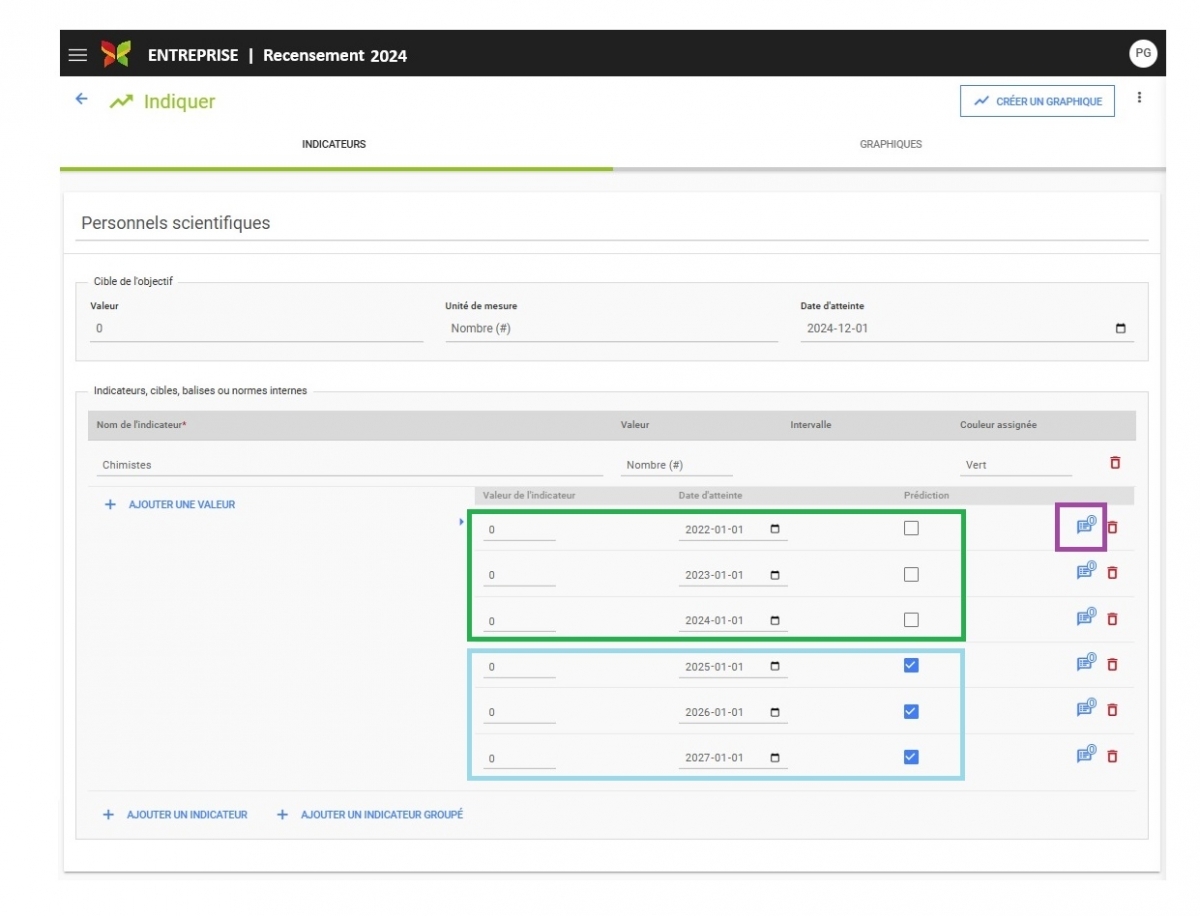Click AJOUTER UN INDICATEUR GROUPÉ
Image resolution: width=1200 pixels, height=916 pixels.
tap(370, 815)
